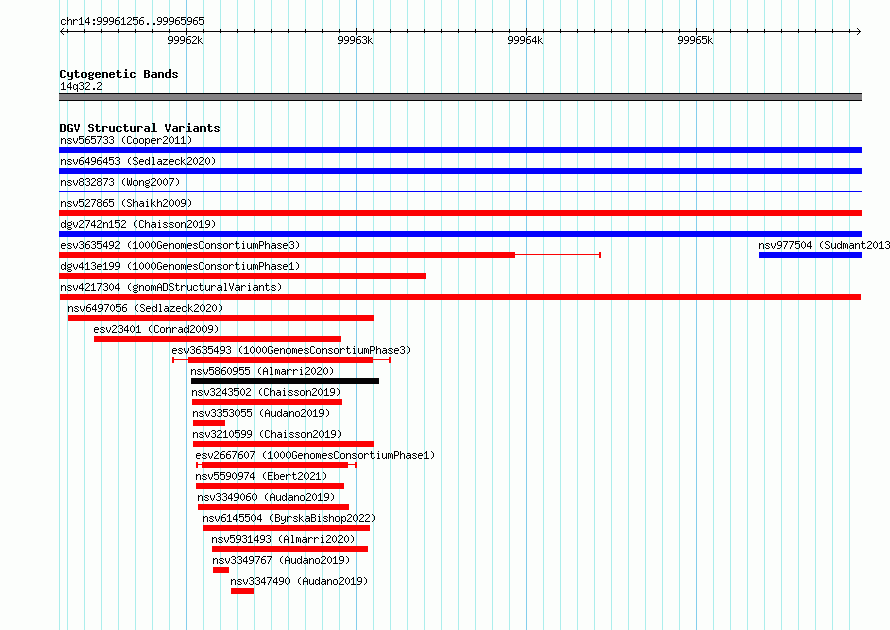
Task: Select the nsv6497056 (Sedlazeck2020) red bar
Action: 221,318
